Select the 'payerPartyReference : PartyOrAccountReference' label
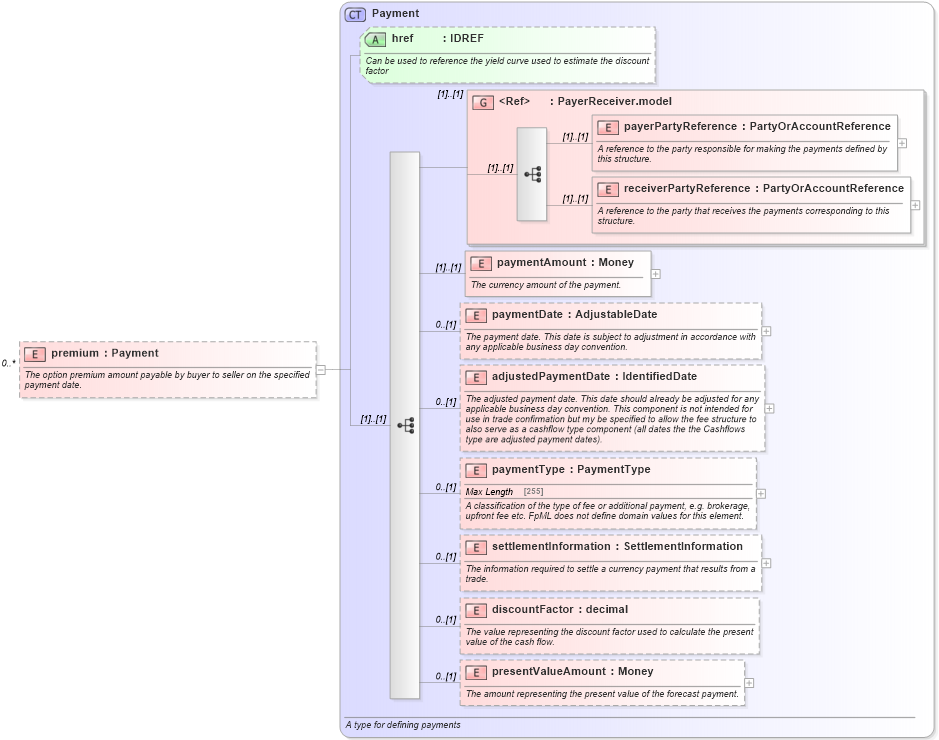This screenshot has width=939, height=740. coord(757,126)
